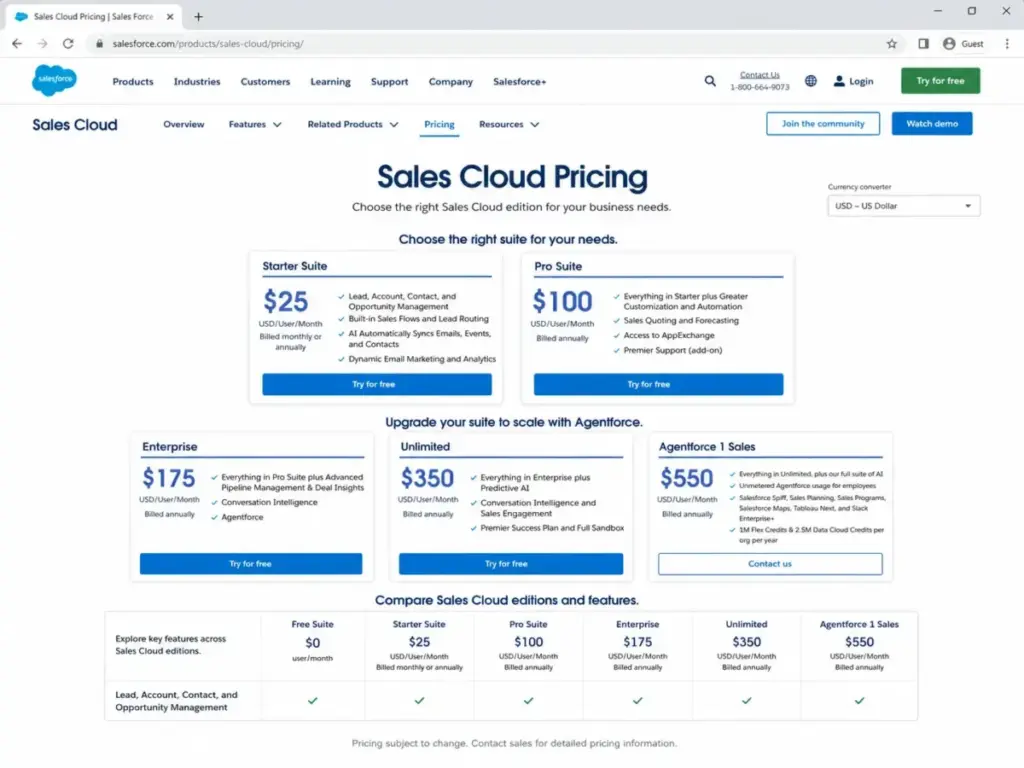The height and width of the screenshot is (768, 1024).
Task: Click the 1-800-664-9073 phone number
Action: tap(760, 87)
